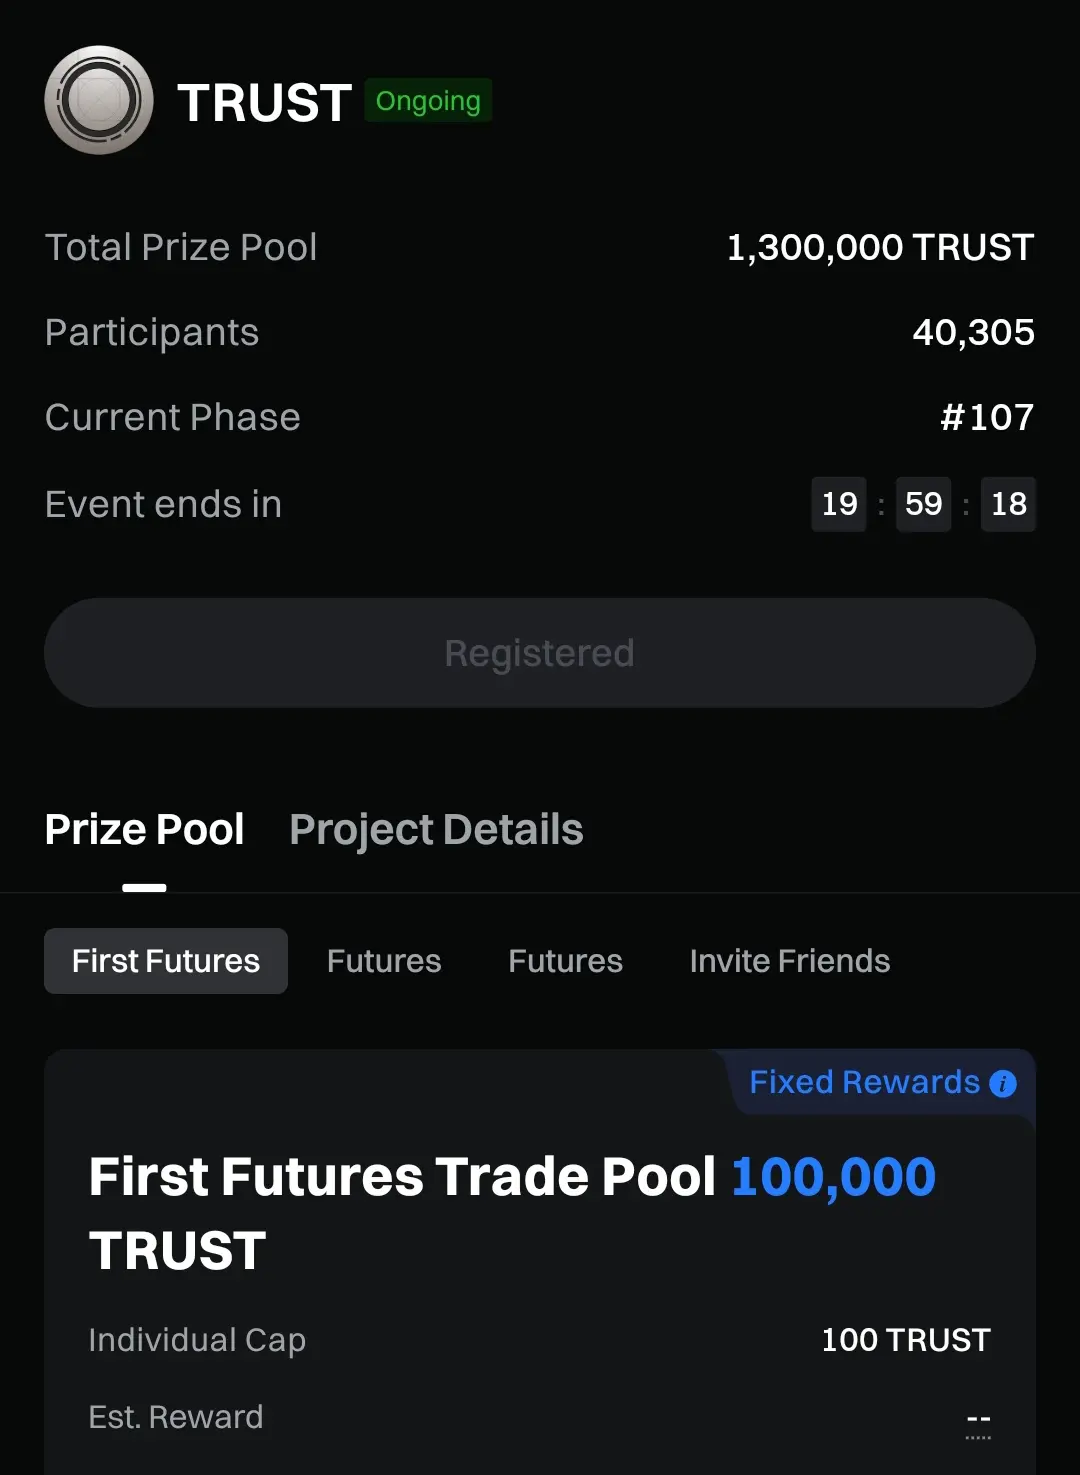
Task: Click the green Ongoing status badge
Action: (x=428, y=101)
